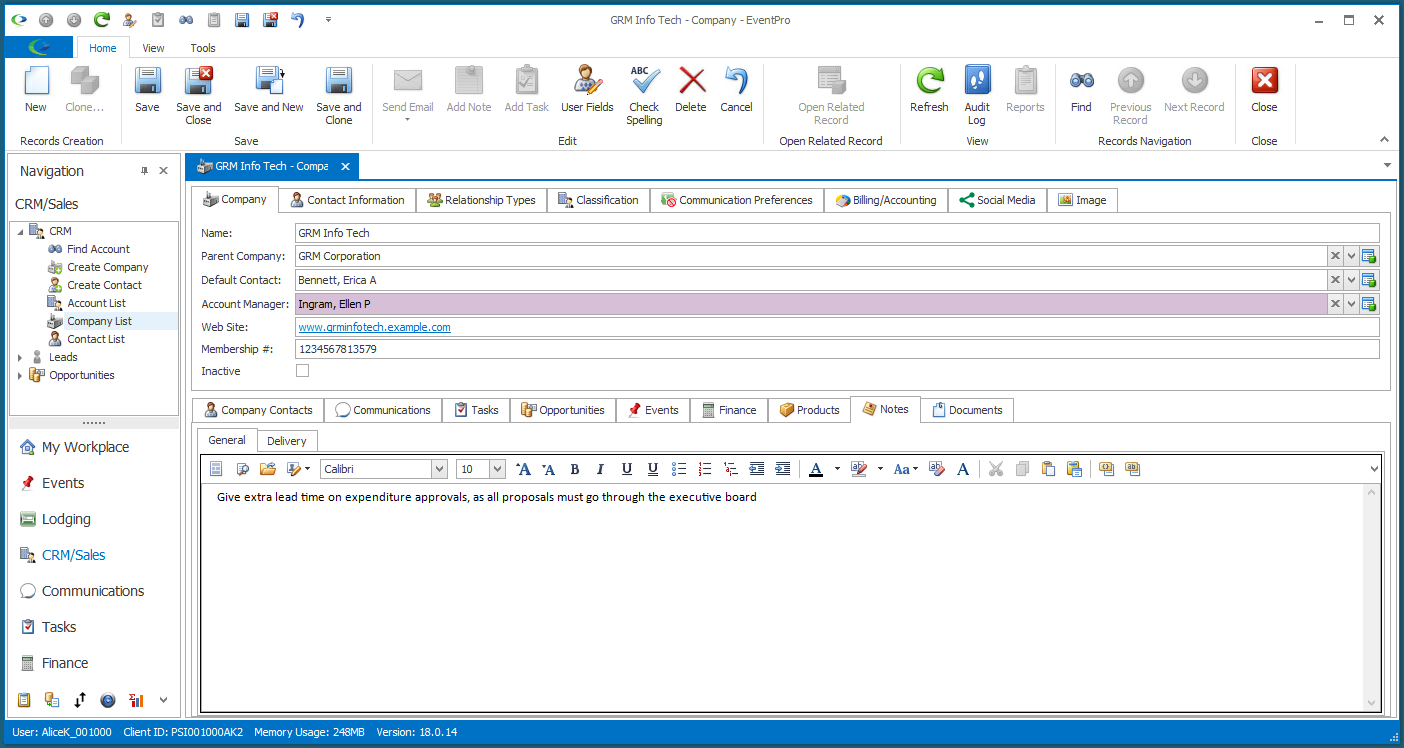Click the quick access toolbar refresh arrow

[x=102, y=19]
